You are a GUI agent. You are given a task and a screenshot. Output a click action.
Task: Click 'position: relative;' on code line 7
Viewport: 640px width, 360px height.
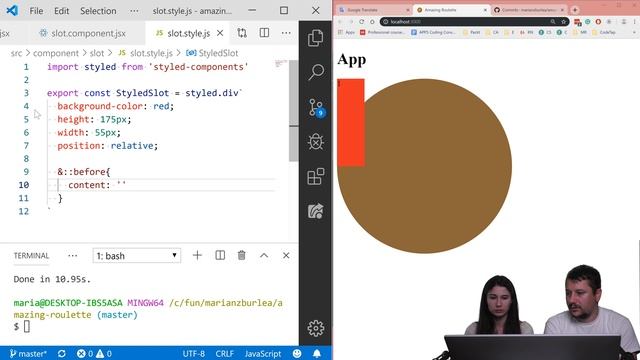click(x=107, y=146)
